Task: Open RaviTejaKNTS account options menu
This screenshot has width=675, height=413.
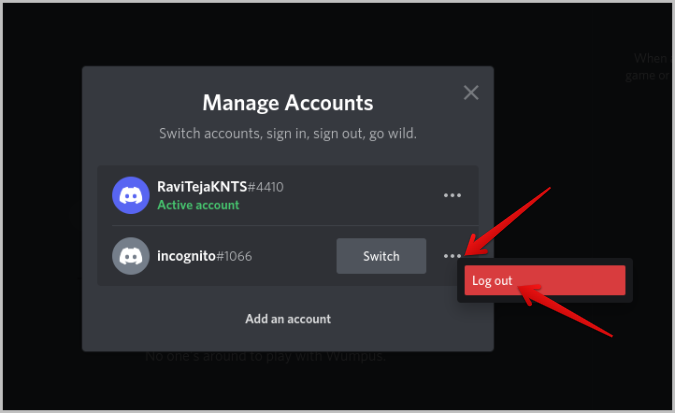Action: tap(452, 195)
